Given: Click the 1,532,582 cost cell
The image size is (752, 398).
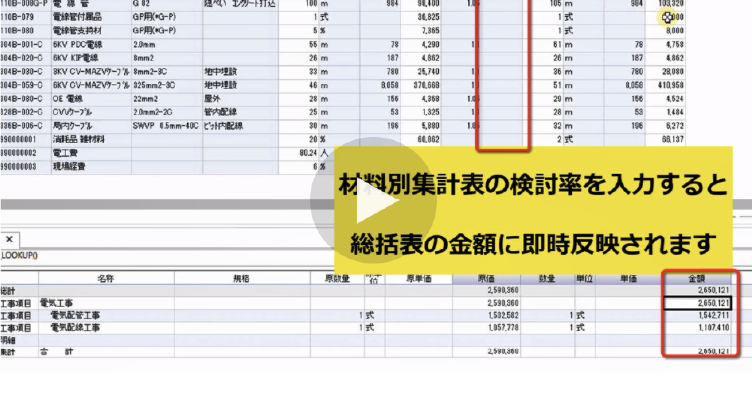Looking at the screenshot, I should click(x=486, y=316).
